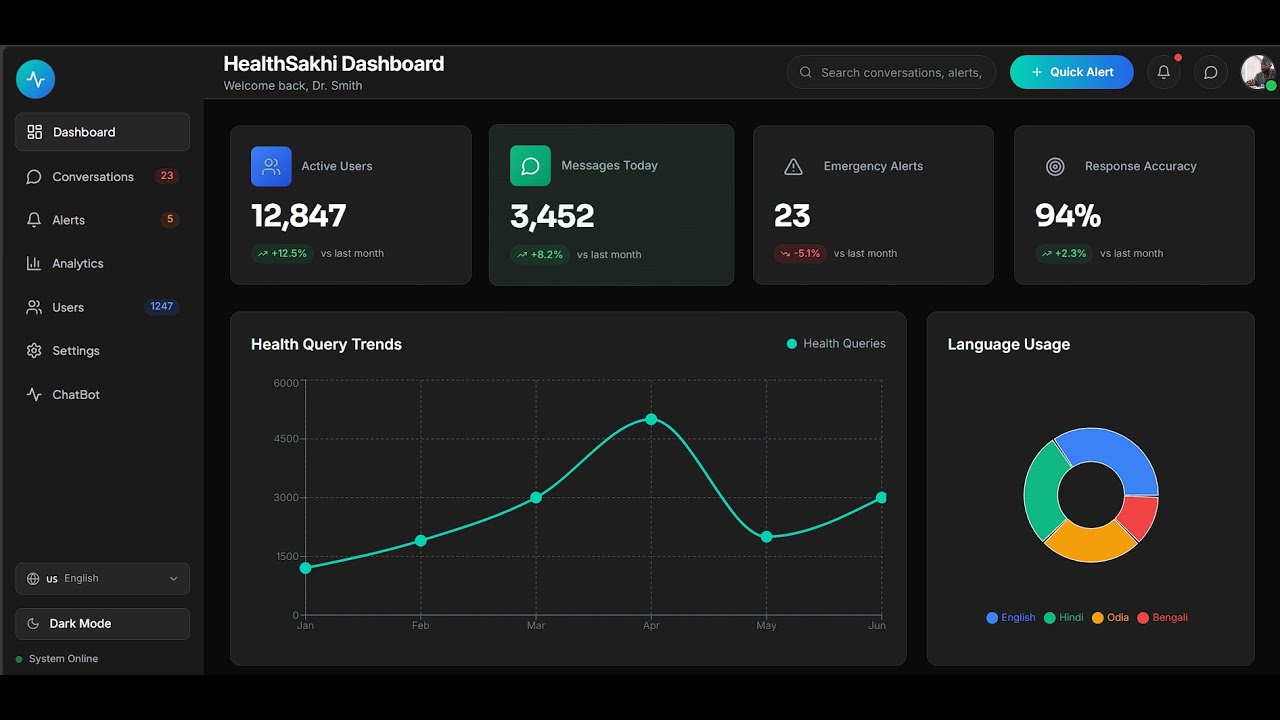
Task: Click the blue Active Users icon
Action: [271, 166]
